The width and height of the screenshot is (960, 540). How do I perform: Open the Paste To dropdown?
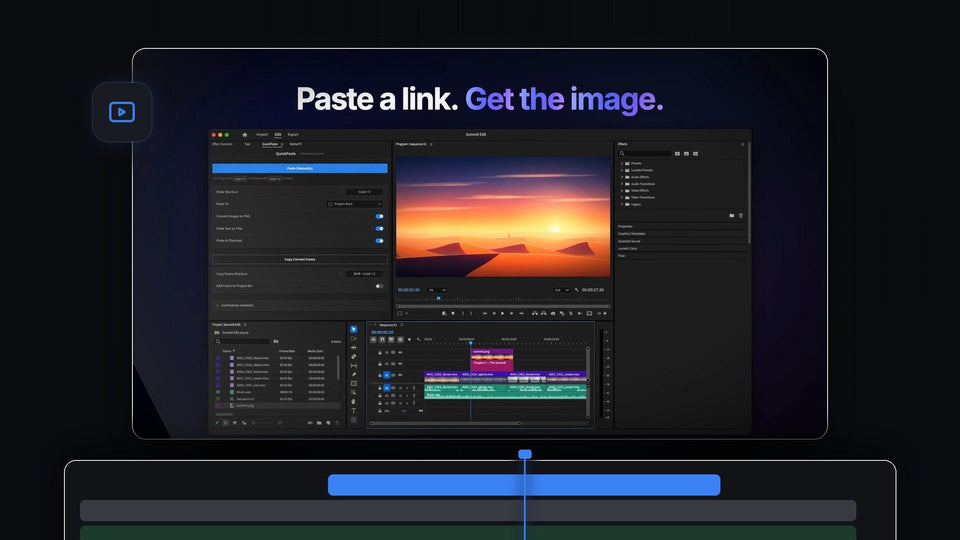click(x=355, y=204)
